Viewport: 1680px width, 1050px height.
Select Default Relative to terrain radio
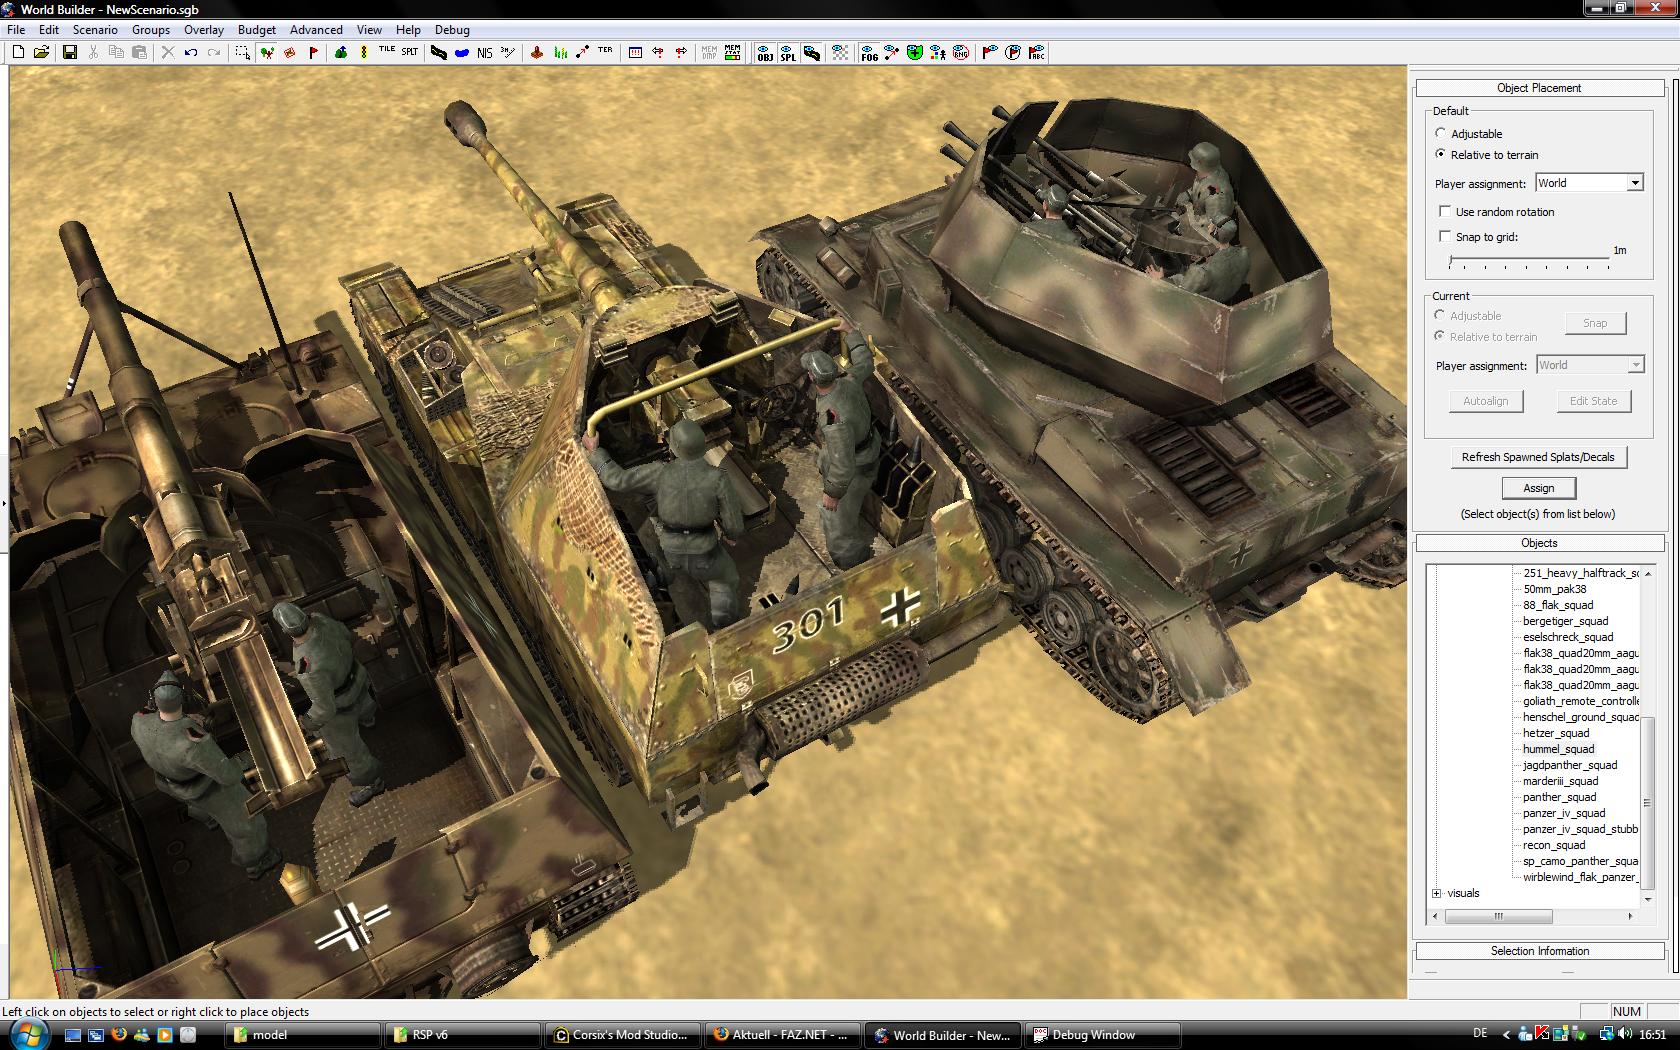1441,154
